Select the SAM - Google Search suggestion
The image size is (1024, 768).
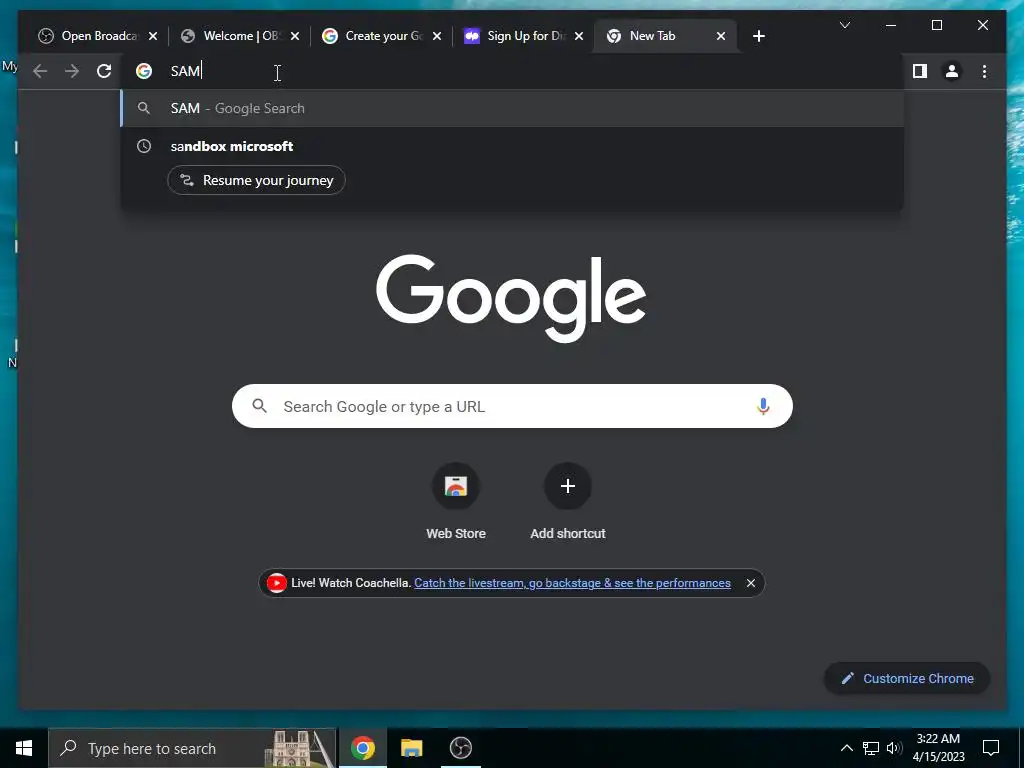pos(513,108)
